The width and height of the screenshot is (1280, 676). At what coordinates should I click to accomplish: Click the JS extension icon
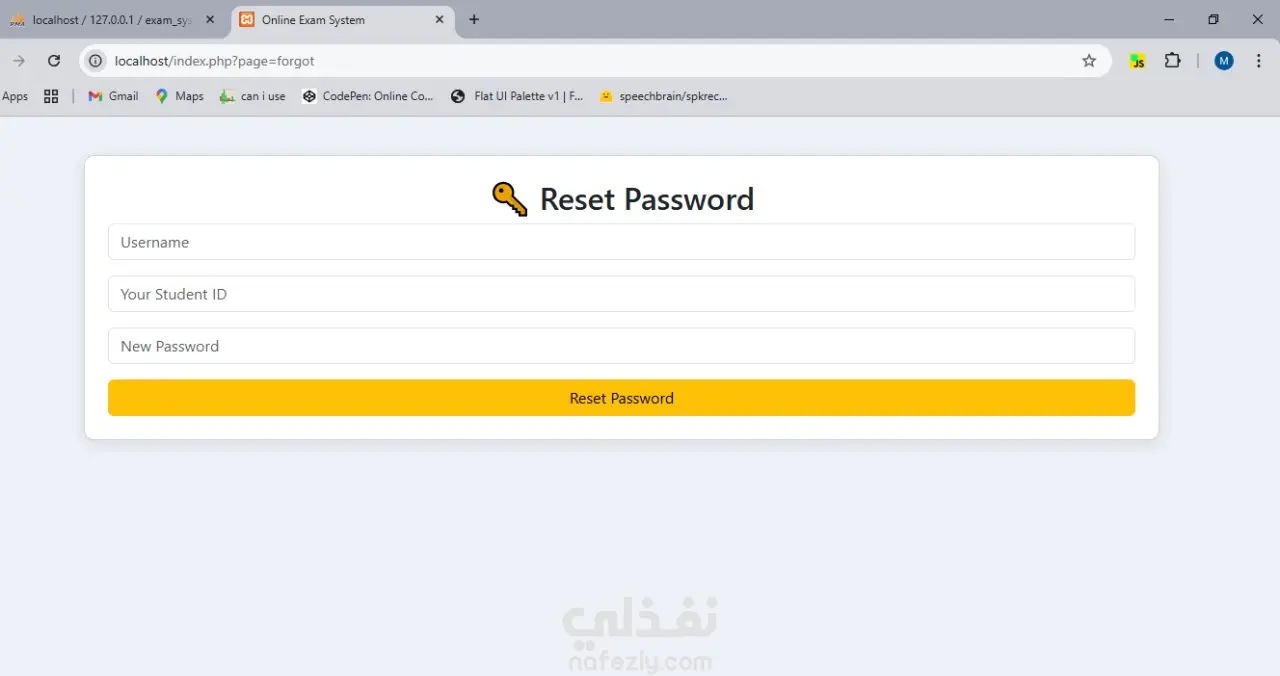pos(1137,61)
